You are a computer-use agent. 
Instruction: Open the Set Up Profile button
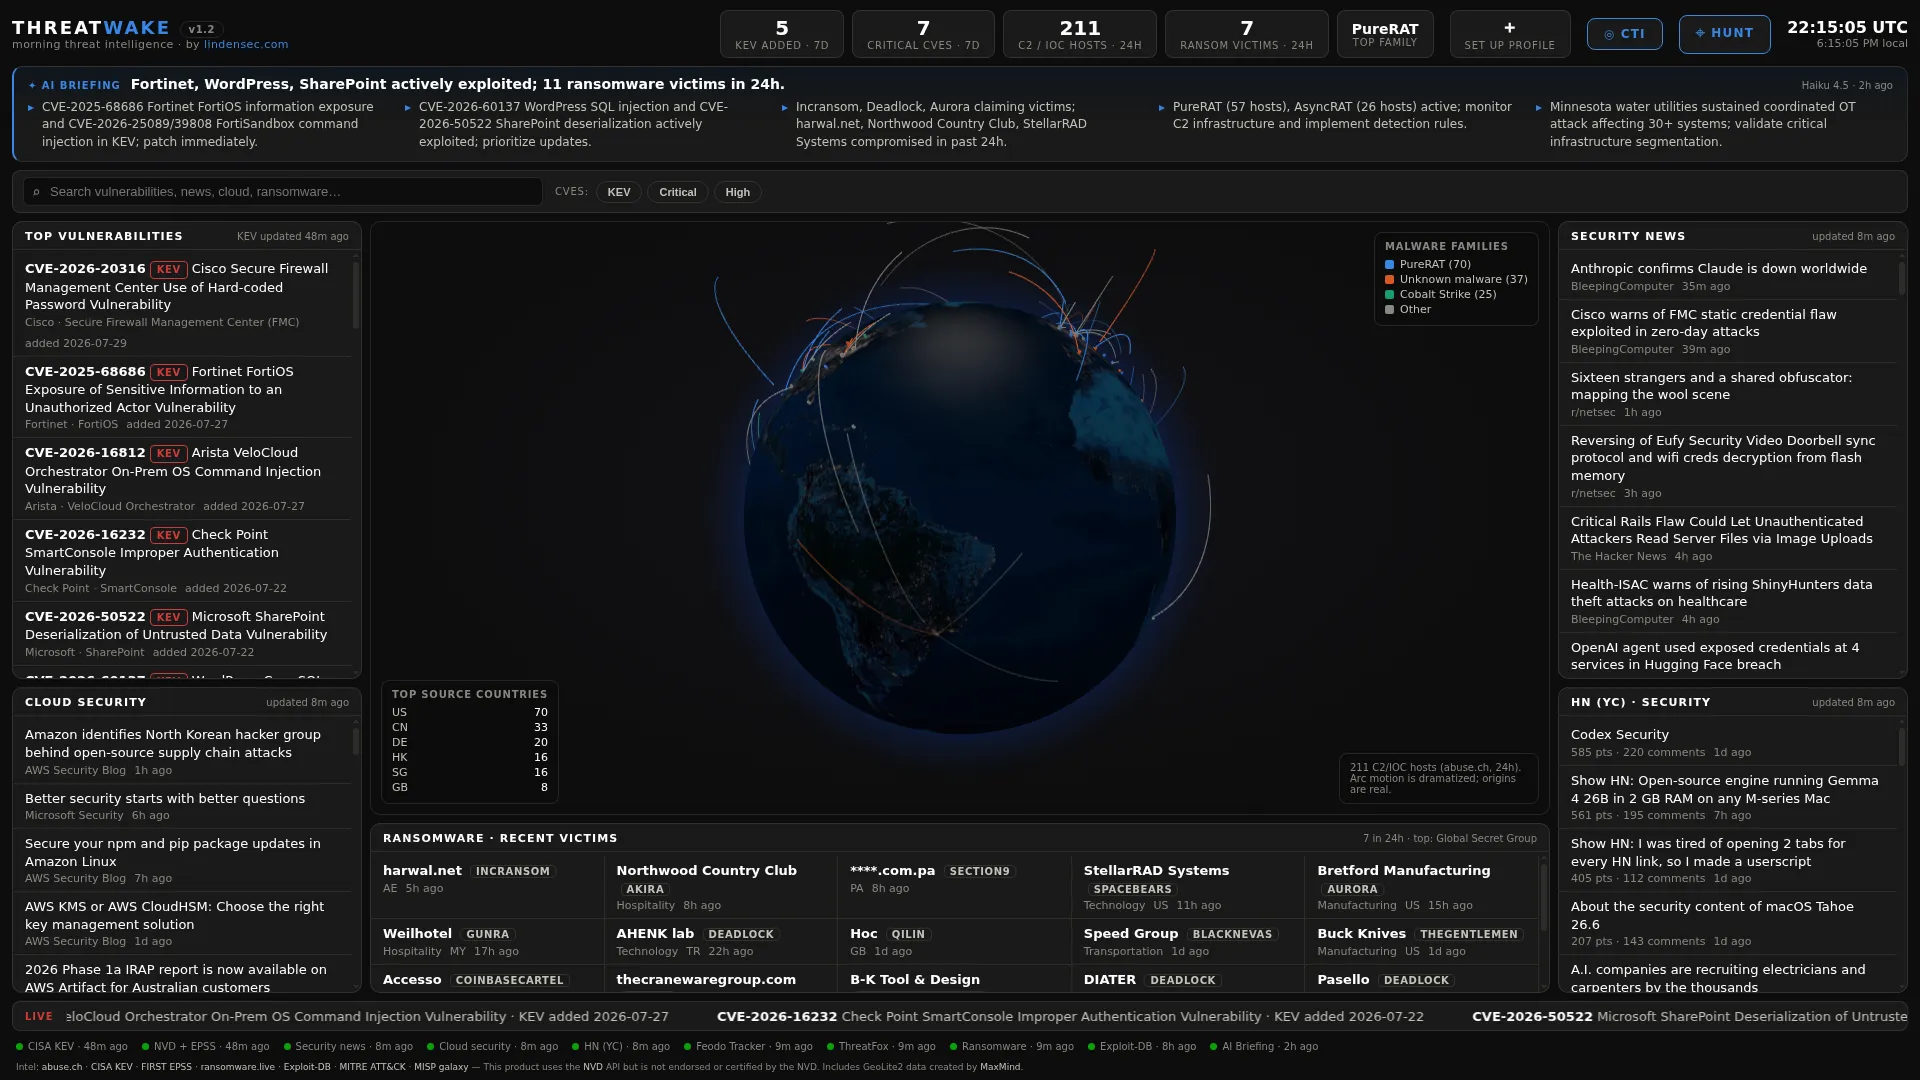pyautogui.click(x=1509, y=34)
